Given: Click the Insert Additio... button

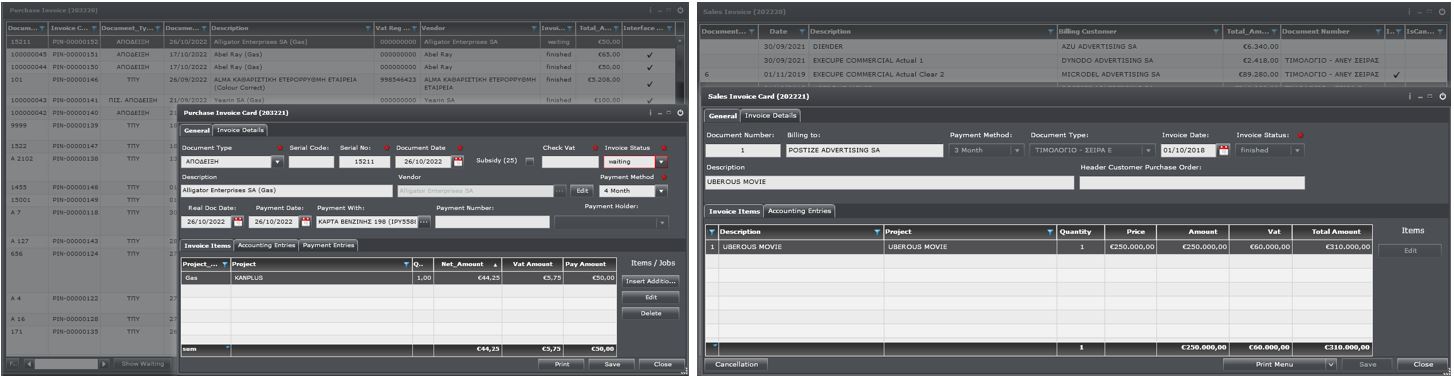Looking at the screenshot, I should coord(651,281).
